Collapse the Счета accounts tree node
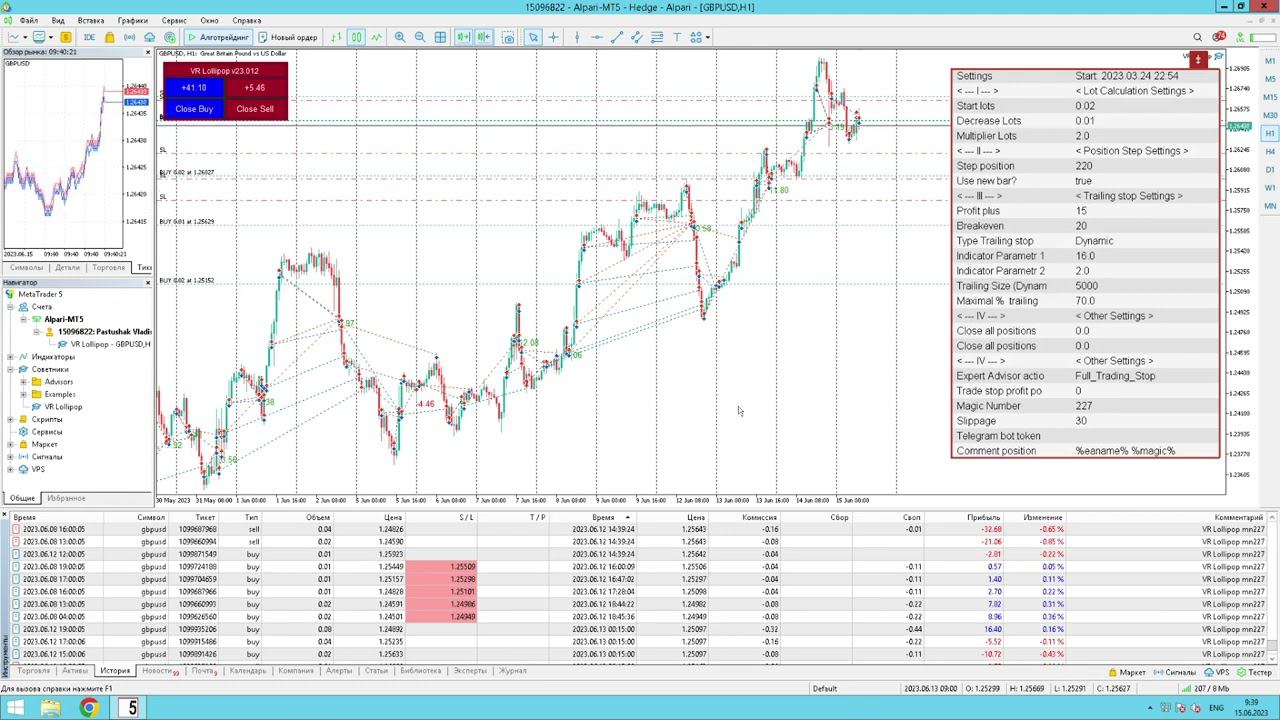The width and height of the screenshot is (1280, 720). pos(11,307)
